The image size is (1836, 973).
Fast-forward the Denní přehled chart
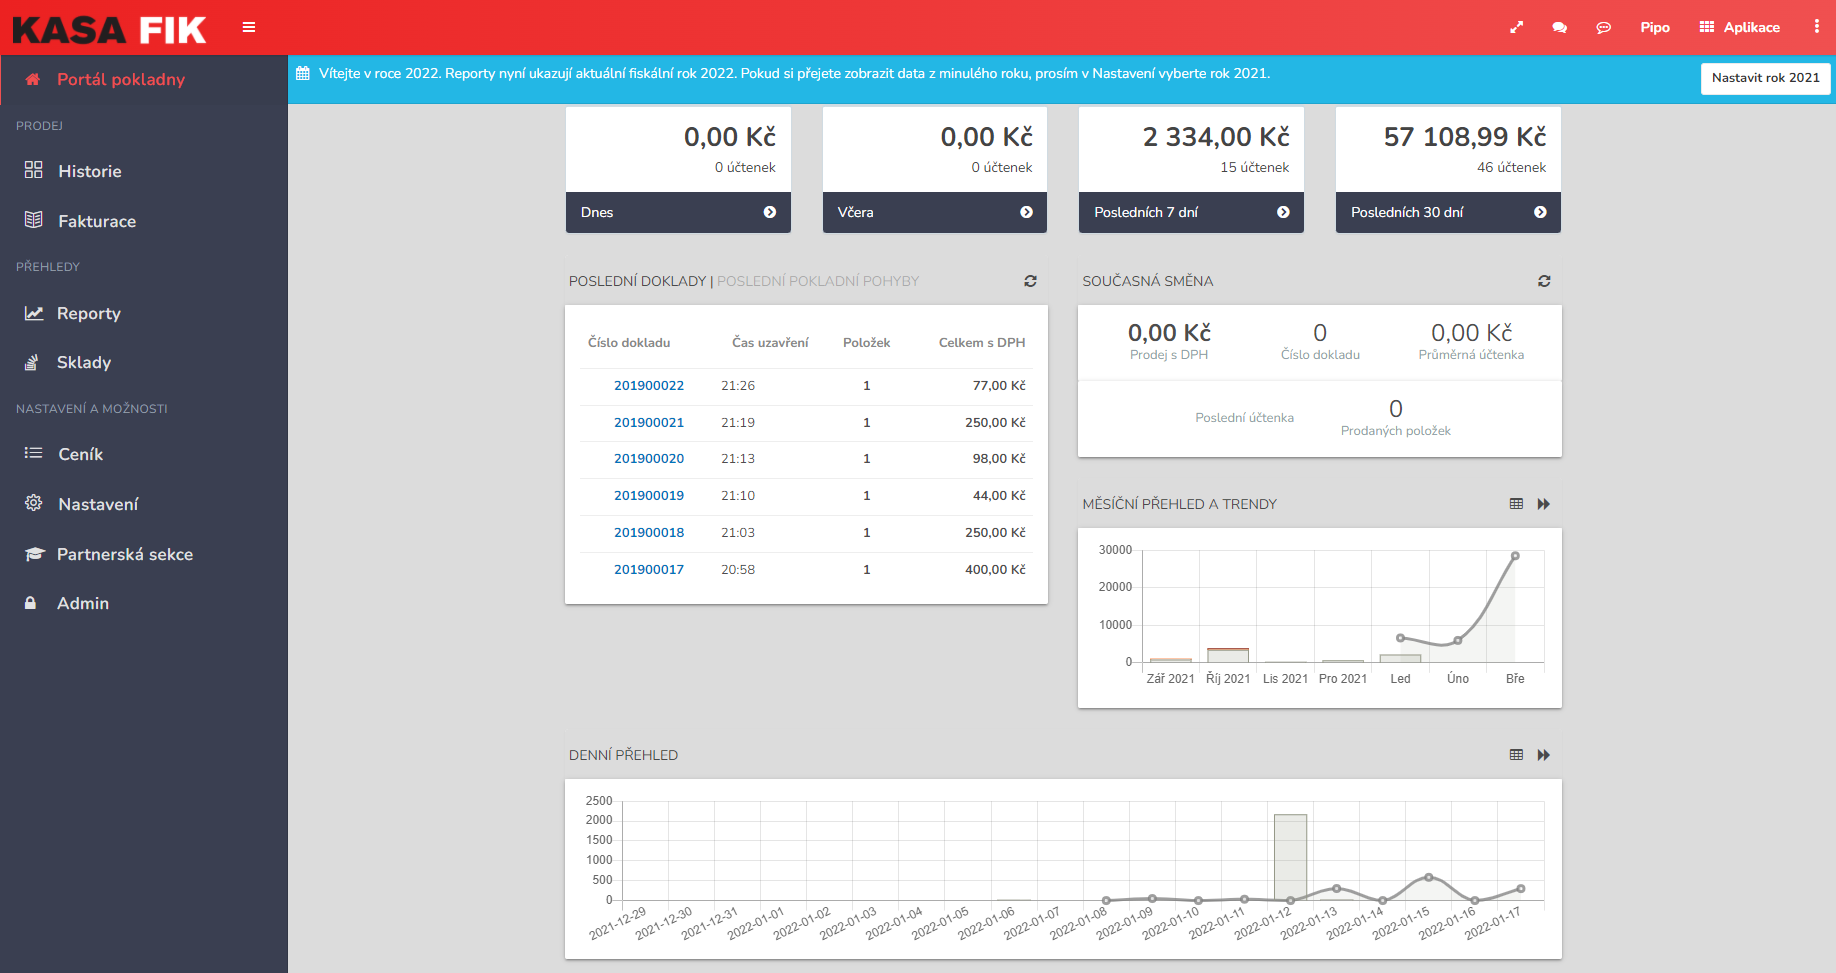point(1543,755)
